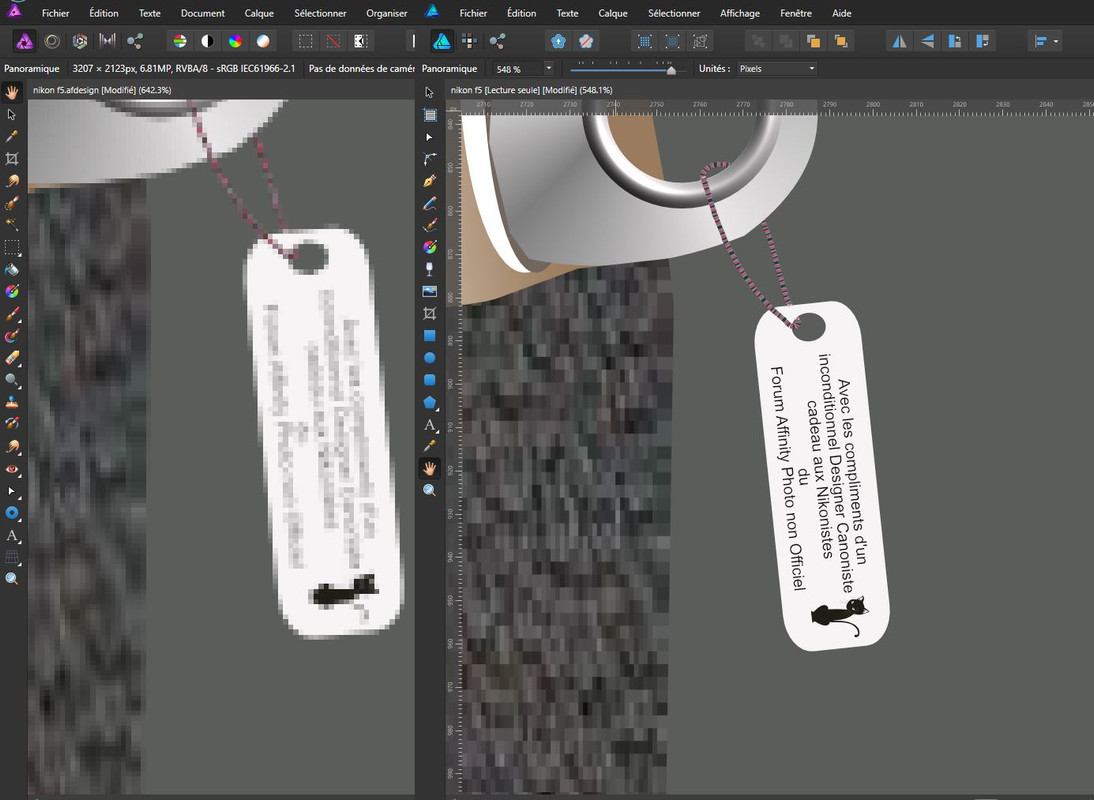Switch to the Pixel persona in Designer
This screenshot has width=1094, height=800.
469,42
